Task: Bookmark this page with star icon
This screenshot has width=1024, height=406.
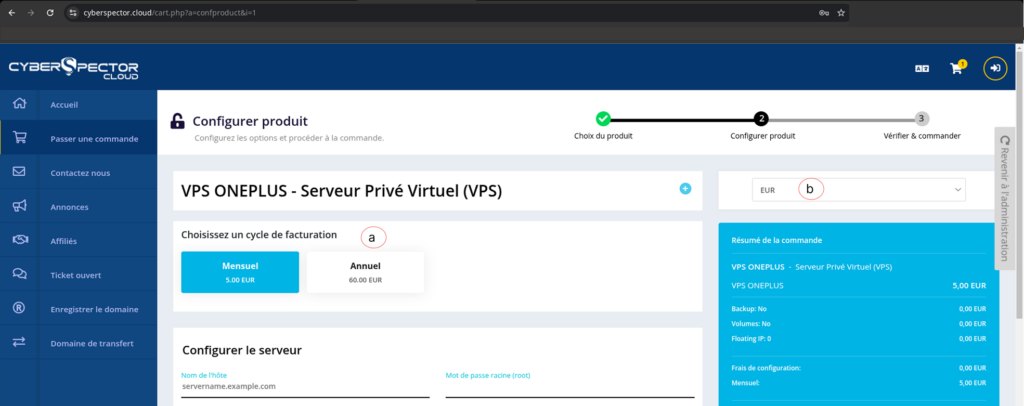Action: (x=841, y=12)
